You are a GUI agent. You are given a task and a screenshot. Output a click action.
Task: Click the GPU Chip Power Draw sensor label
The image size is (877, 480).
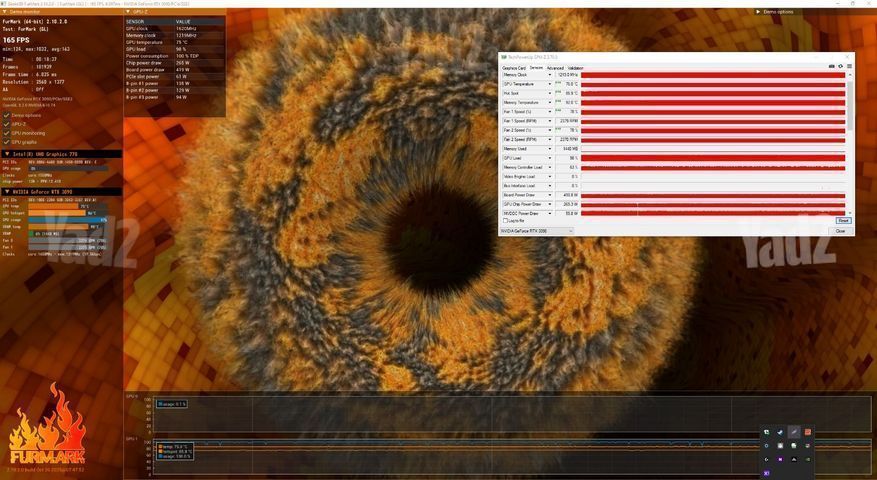[x=522, y=204]
